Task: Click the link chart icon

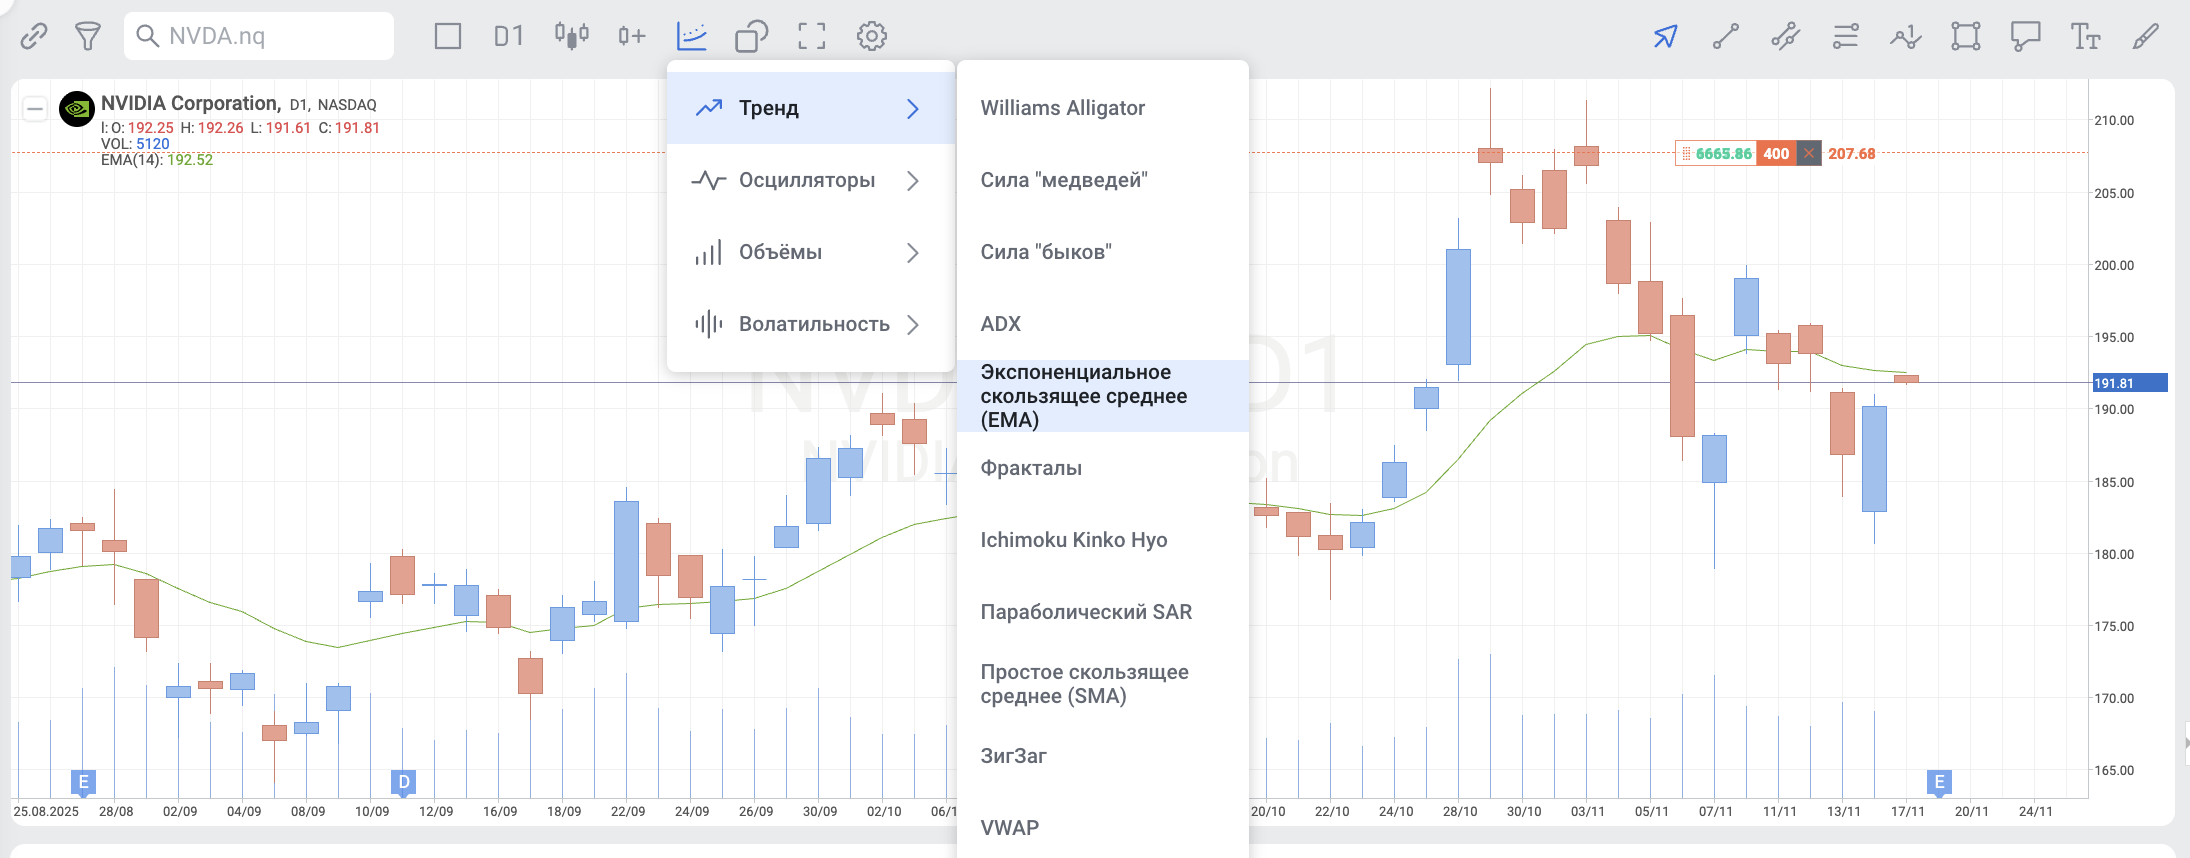Action: 34,37
